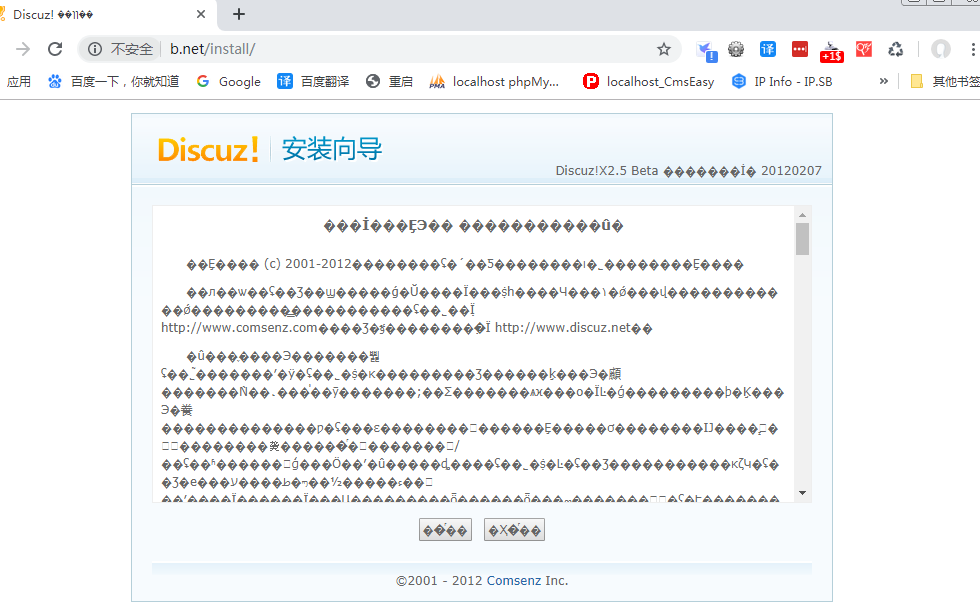Open the '应用' apps shortcut

tap(19, 81)
